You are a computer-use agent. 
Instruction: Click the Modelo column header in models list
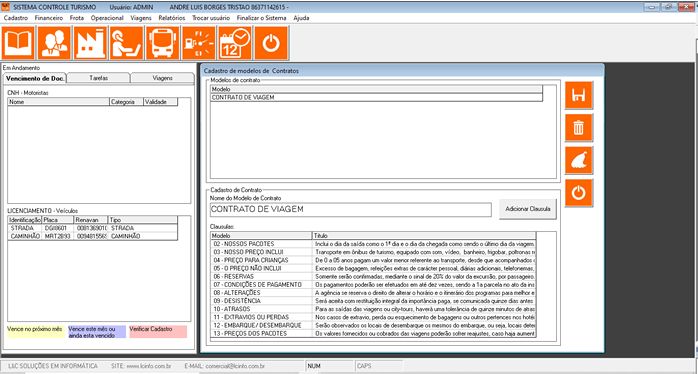[377, 89]
